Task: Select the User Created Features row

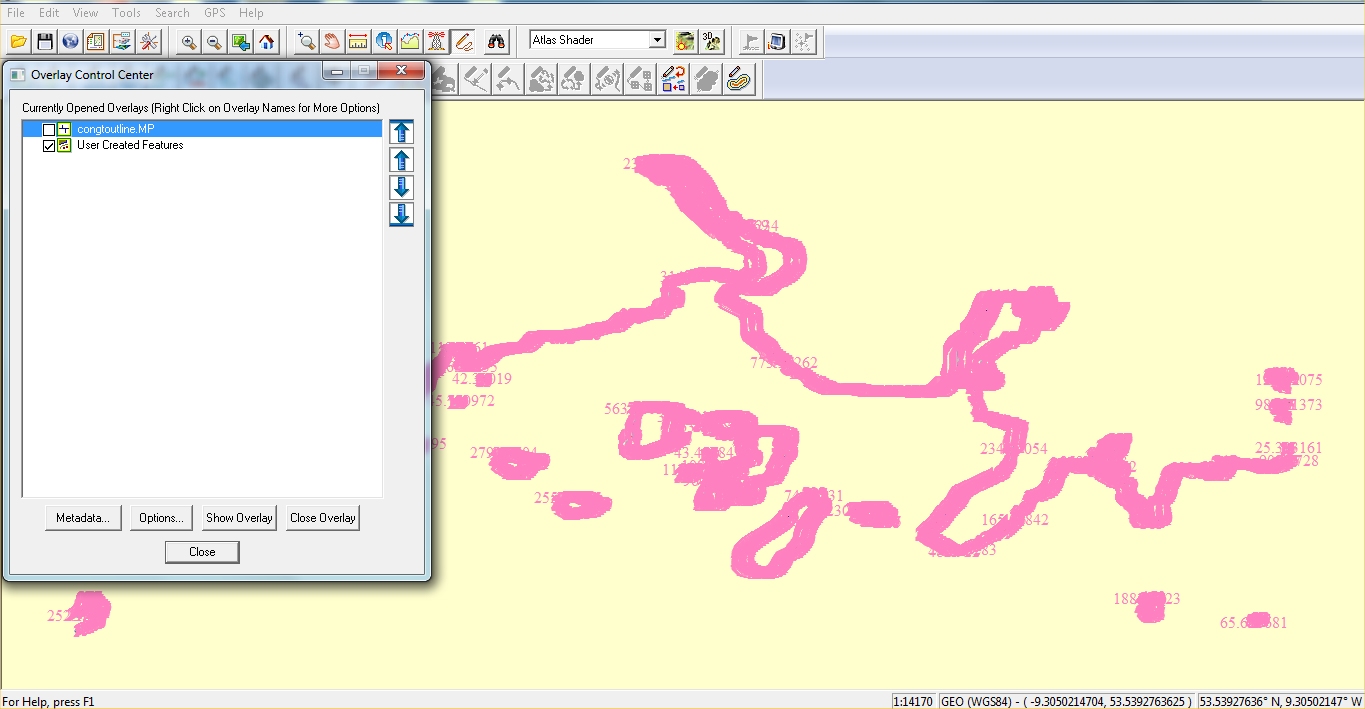Action: click(202, 145)
